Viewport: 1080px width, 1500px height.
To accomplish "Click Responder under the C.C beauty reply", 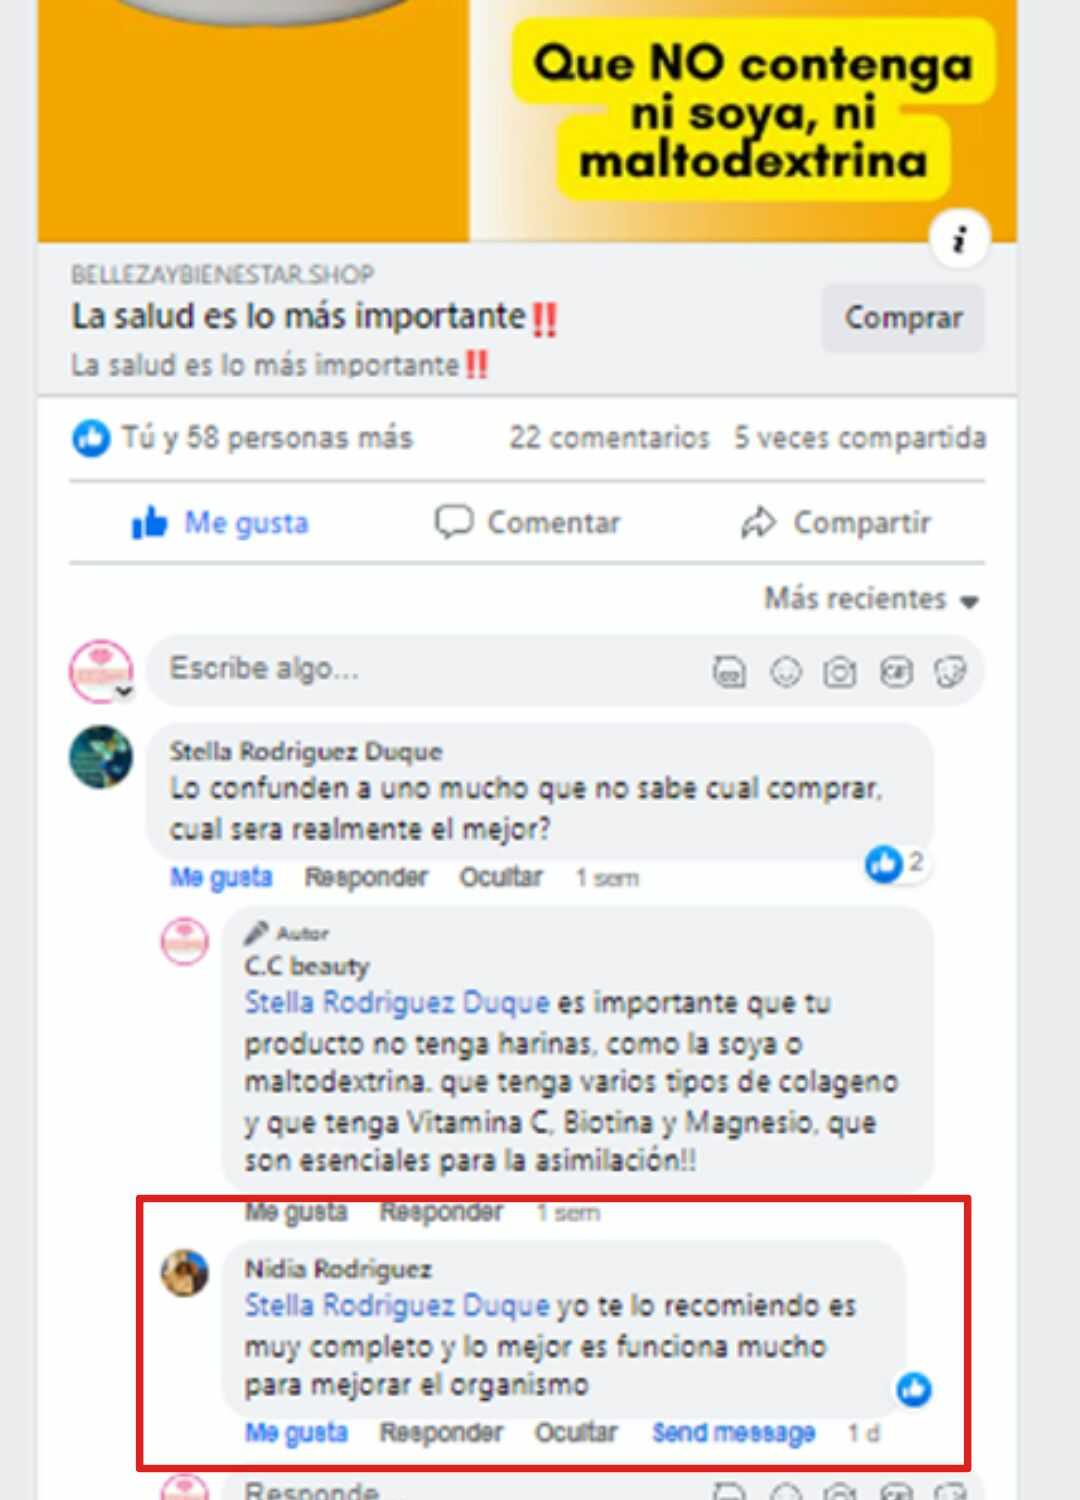I will click(441, 1212).
